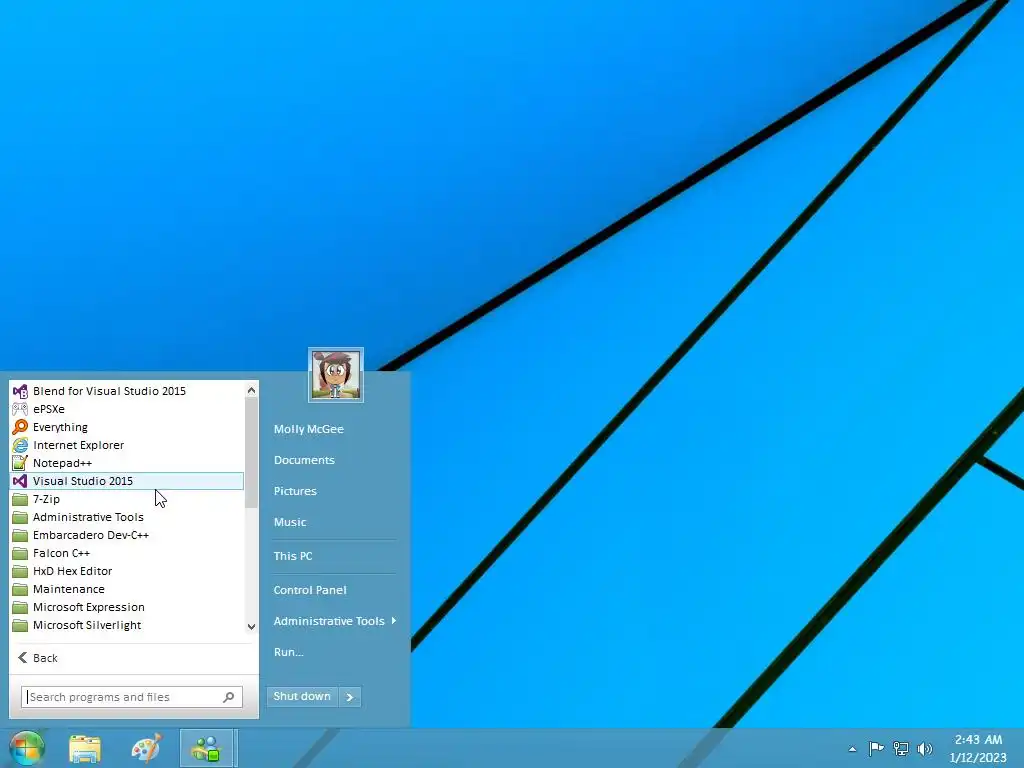Open the Falcon C++ folder label

click(61, 553)
